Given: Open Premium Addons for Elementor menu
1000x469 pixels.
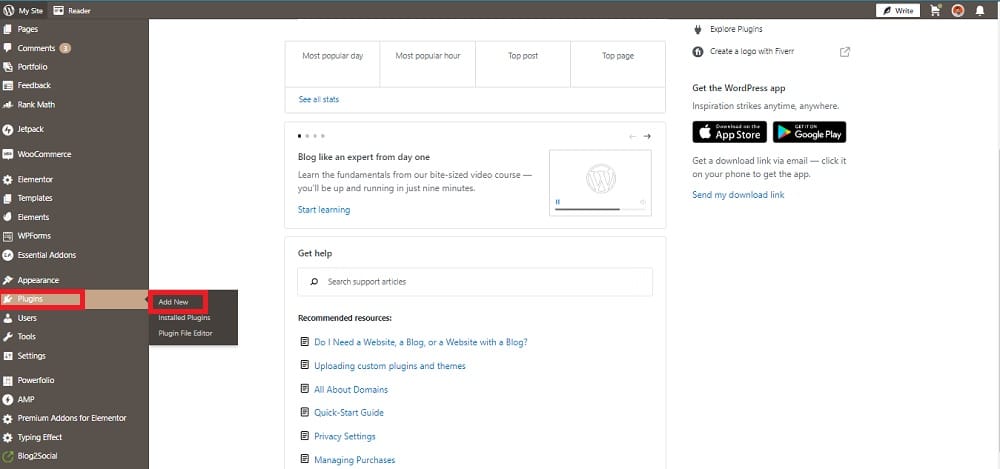Looking at the screenshot, I should point(71,419).
